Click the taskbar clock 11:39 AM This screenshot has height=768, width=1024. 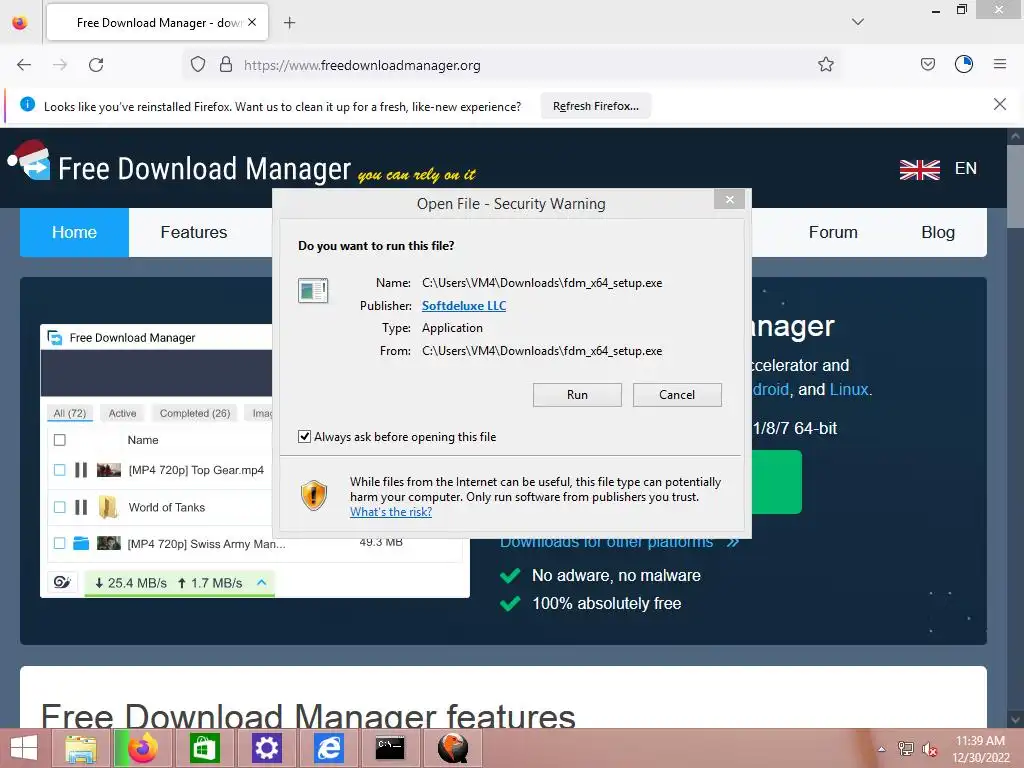980,741
